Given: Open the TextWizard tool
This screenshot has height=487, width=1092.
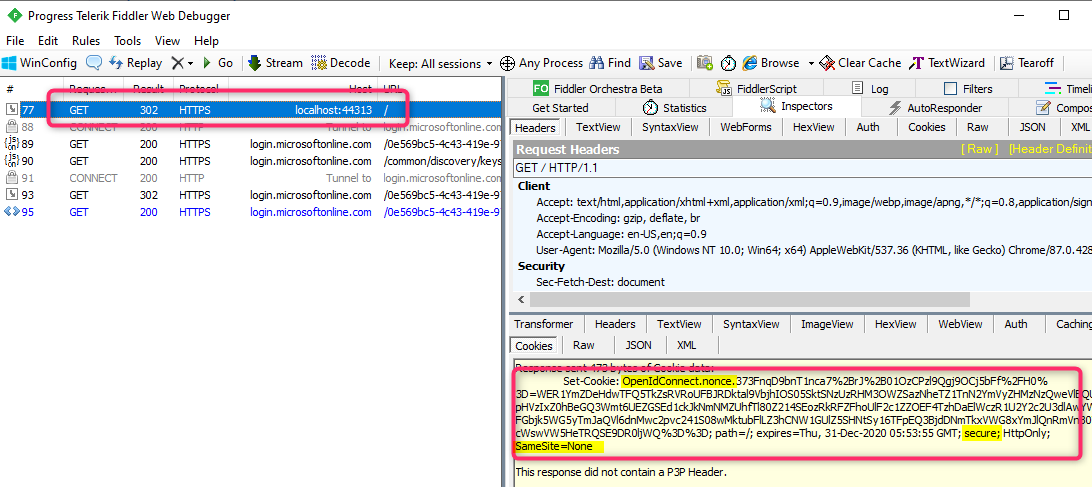Looking at the screenshot, I should (x=947, y=63).
